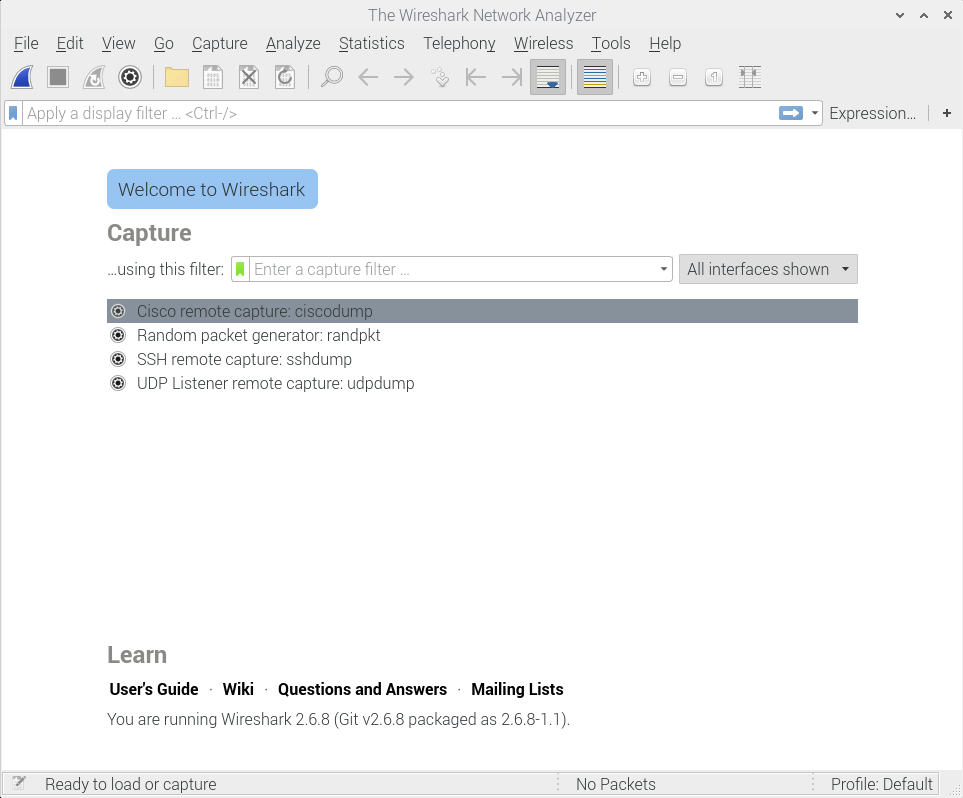The height and width of the screenshot is (798, 963).
Task: Open the Analyze menu
Action: 293,44
